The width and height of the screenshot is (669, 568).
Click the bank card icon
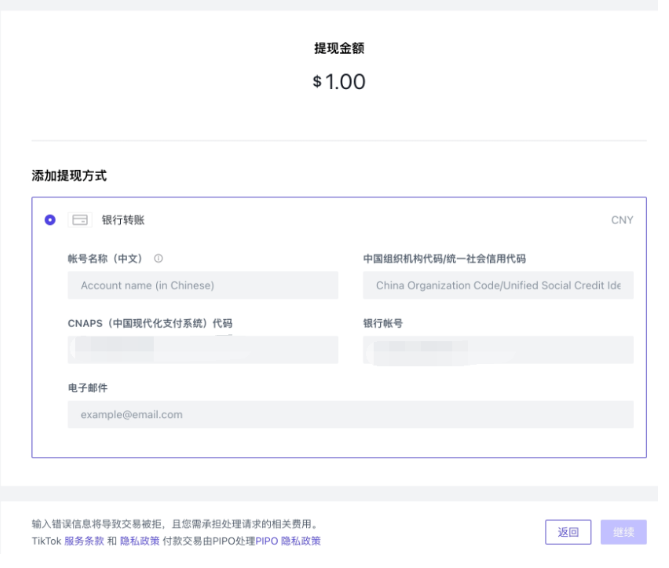81,220
